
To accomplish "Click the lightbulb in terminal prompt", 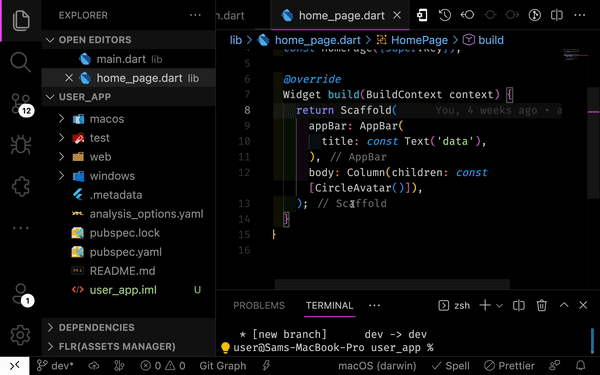I will pyautogui.click(x=225, y=347).
